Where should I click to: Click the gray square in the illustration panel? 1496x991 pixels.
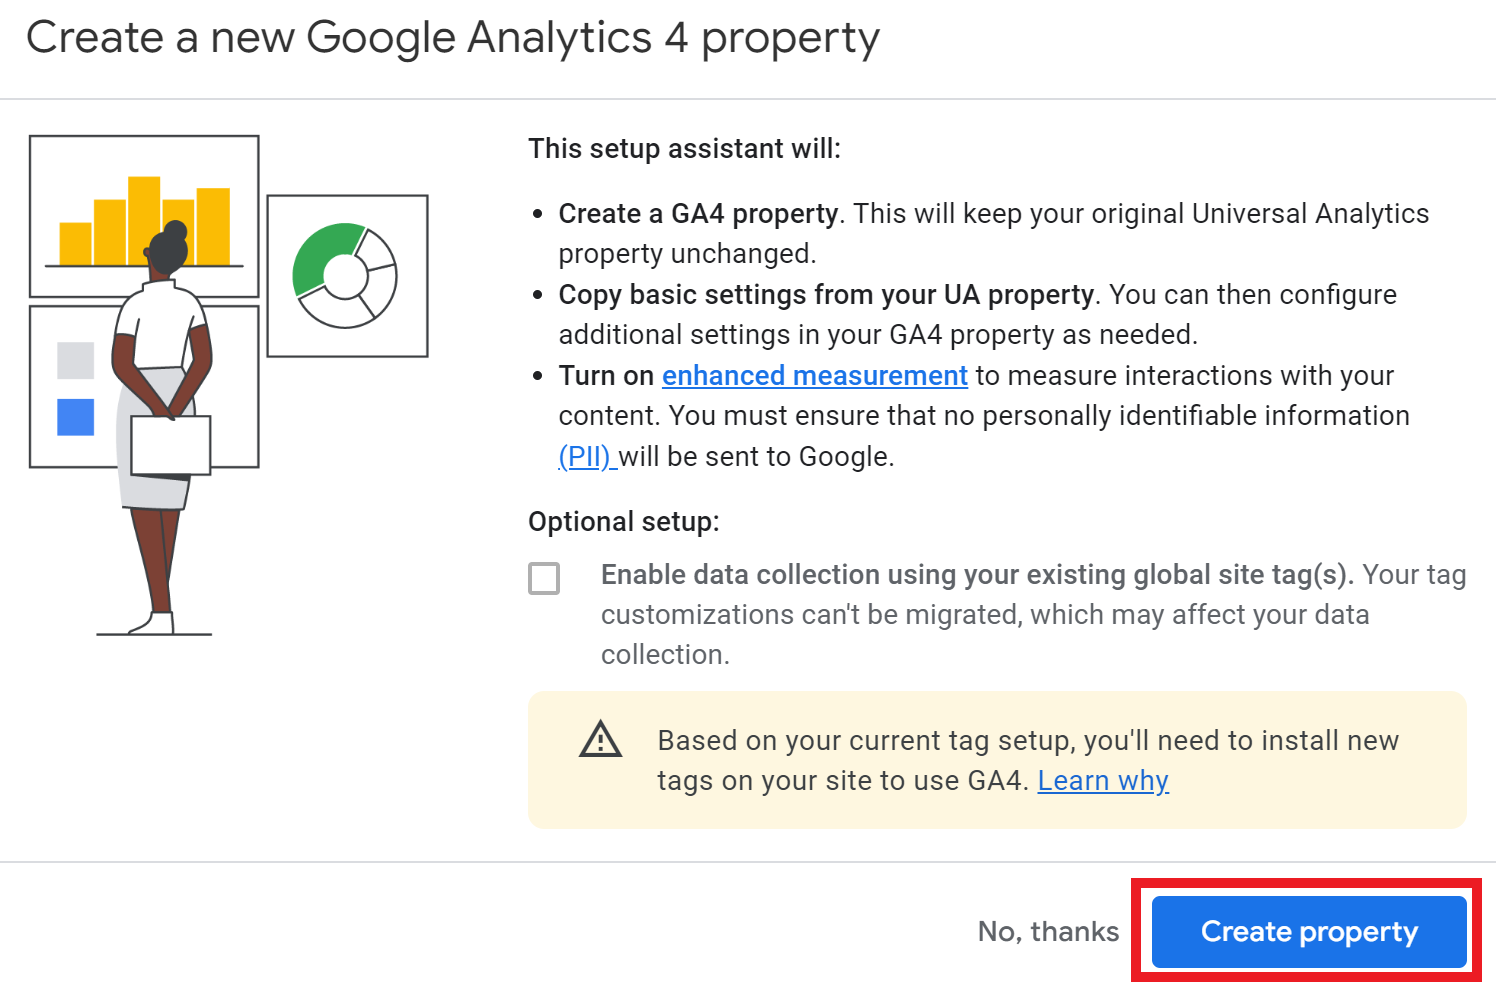[x=76, y=360]
